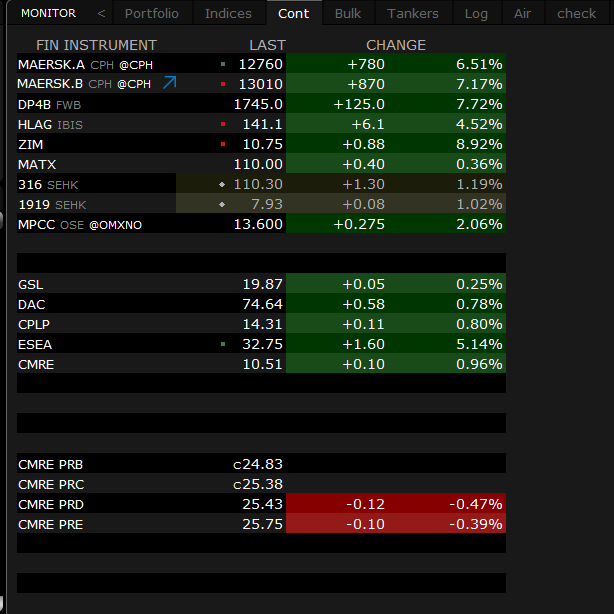Select the CMRE PRE row
Image resolution: width=614 pixels, height=614 pixels.
(261, 524)
